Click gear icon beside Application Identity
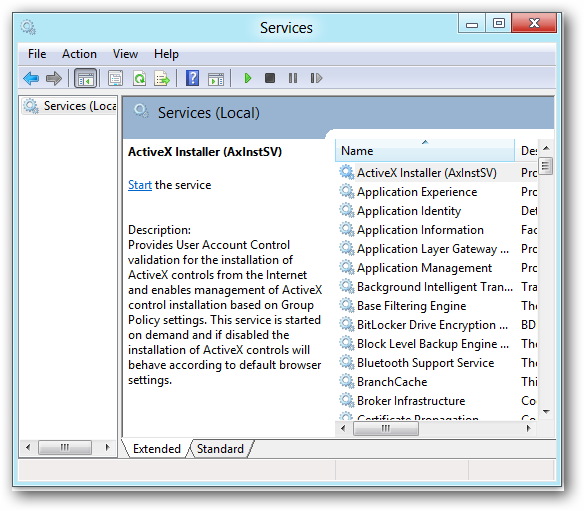This screenshot has height=511, width=586. click(346, 210)
